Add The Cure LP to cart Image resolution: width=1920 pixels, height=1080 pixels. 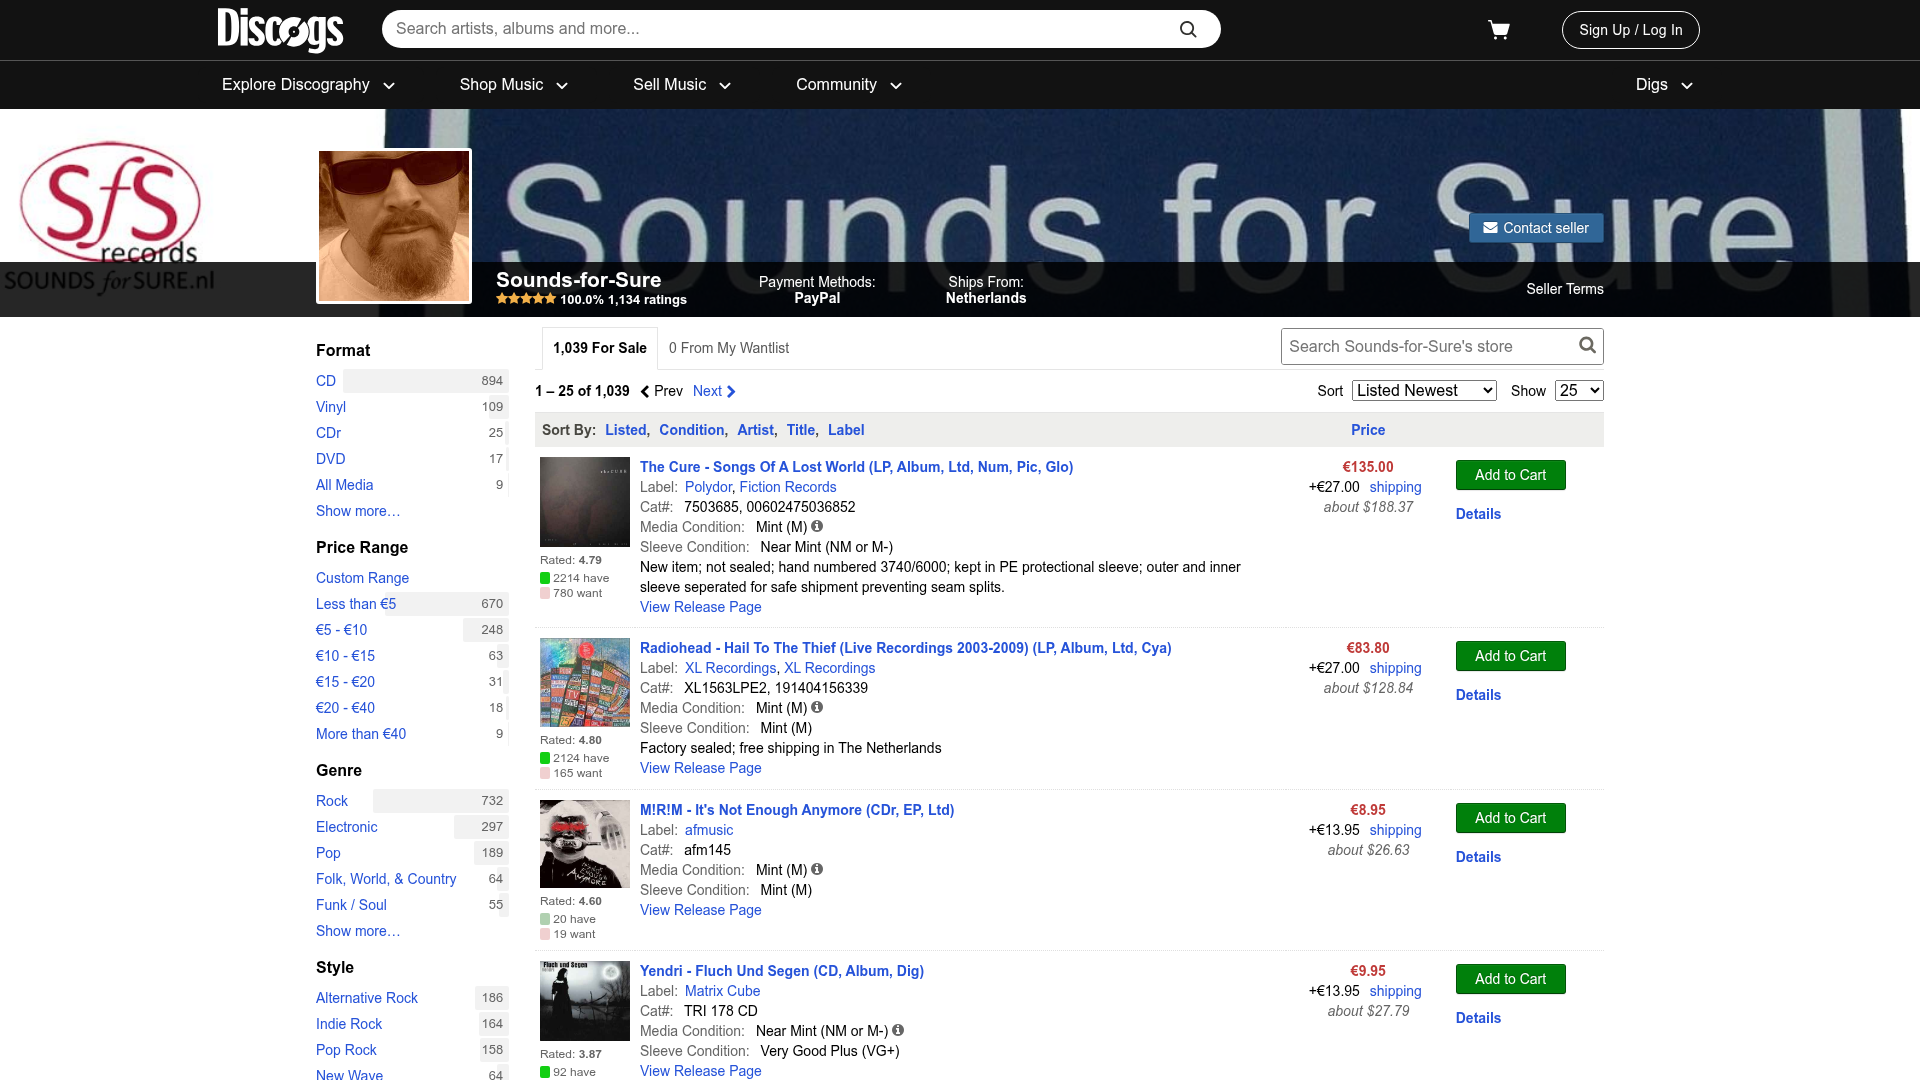[1511, 475]
